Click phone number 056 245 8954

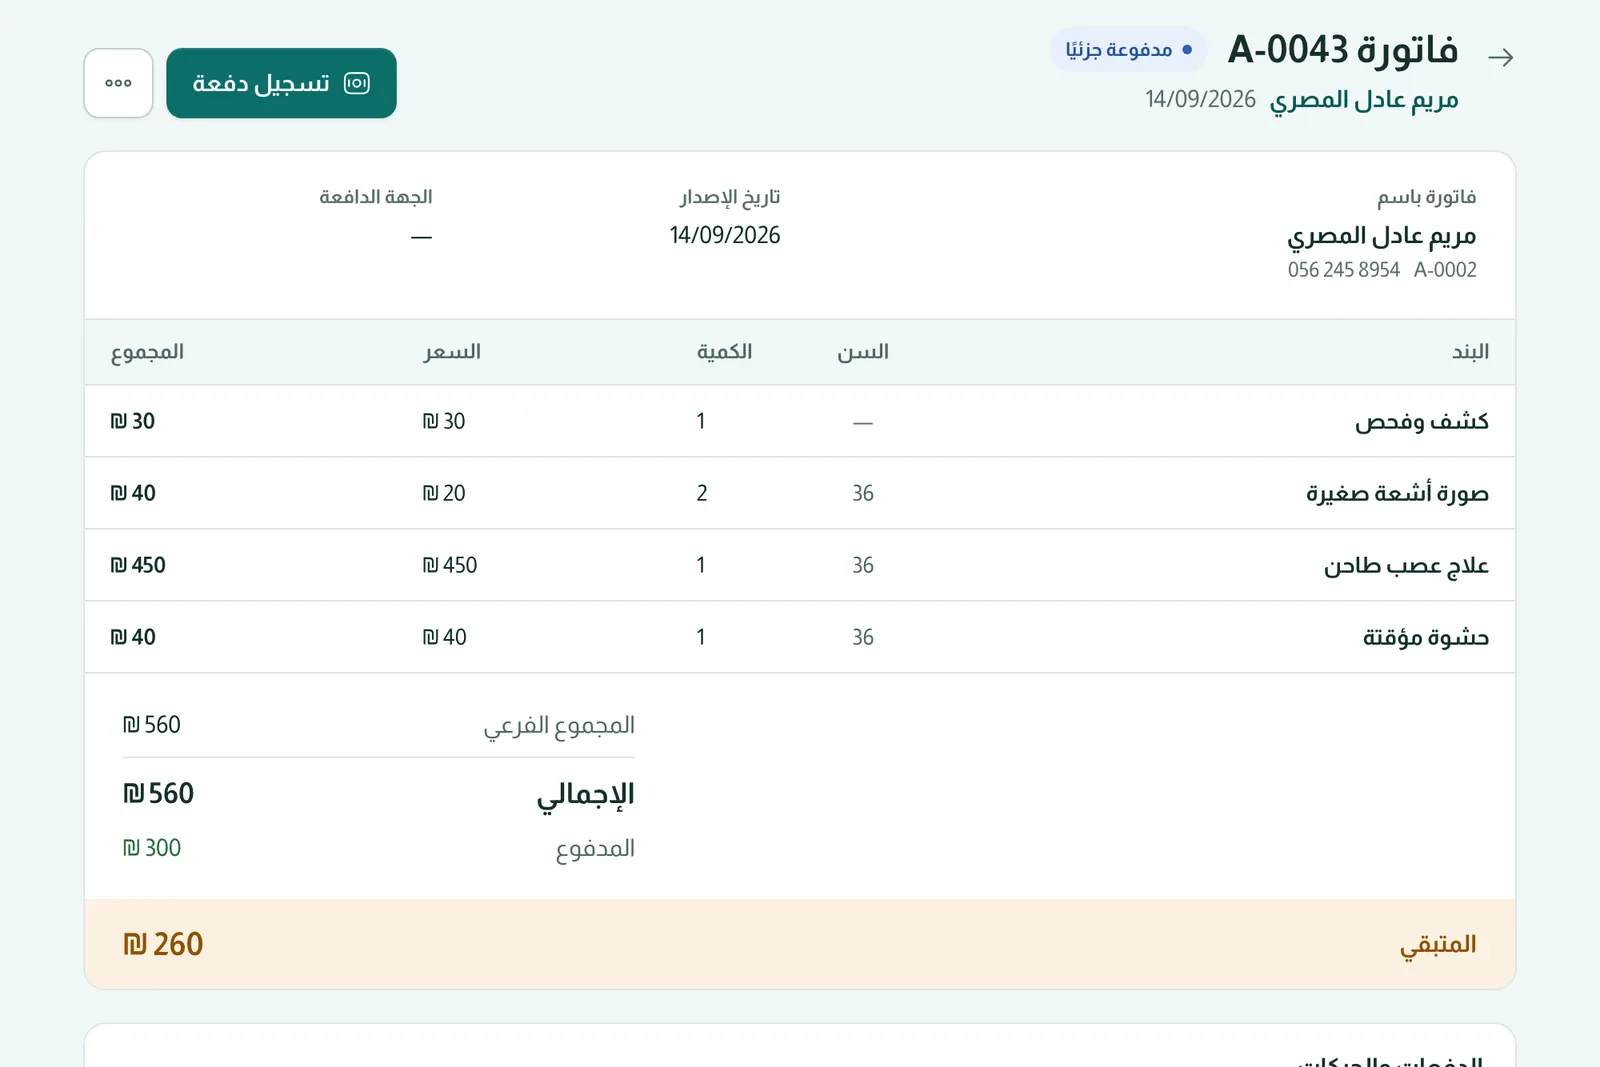click(x=1343, y=270)
